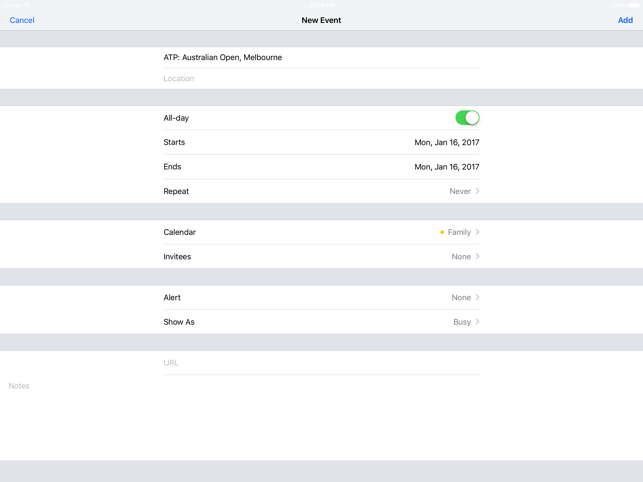
Task: Tap the Ends label
Action: 172,167
